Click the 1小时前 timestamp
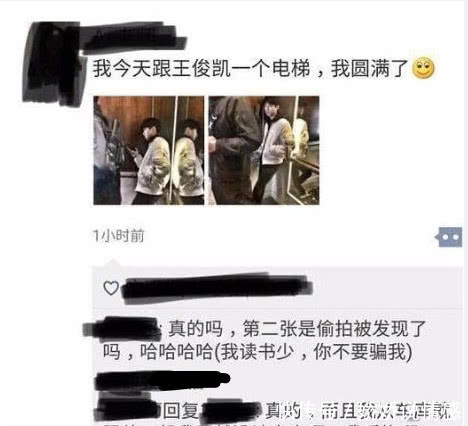468x426 pixels. 118,236
